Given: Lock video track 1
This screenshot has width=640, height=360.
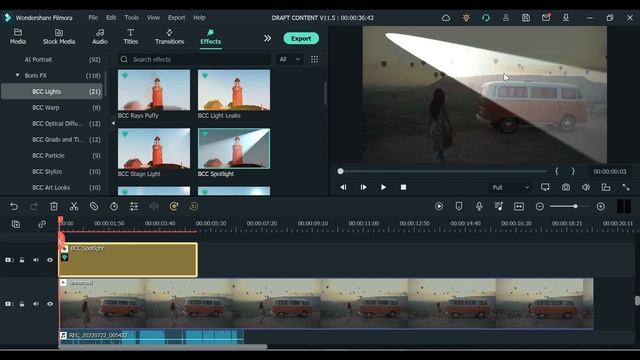Looking at the screenshot, I should [22, 304].
